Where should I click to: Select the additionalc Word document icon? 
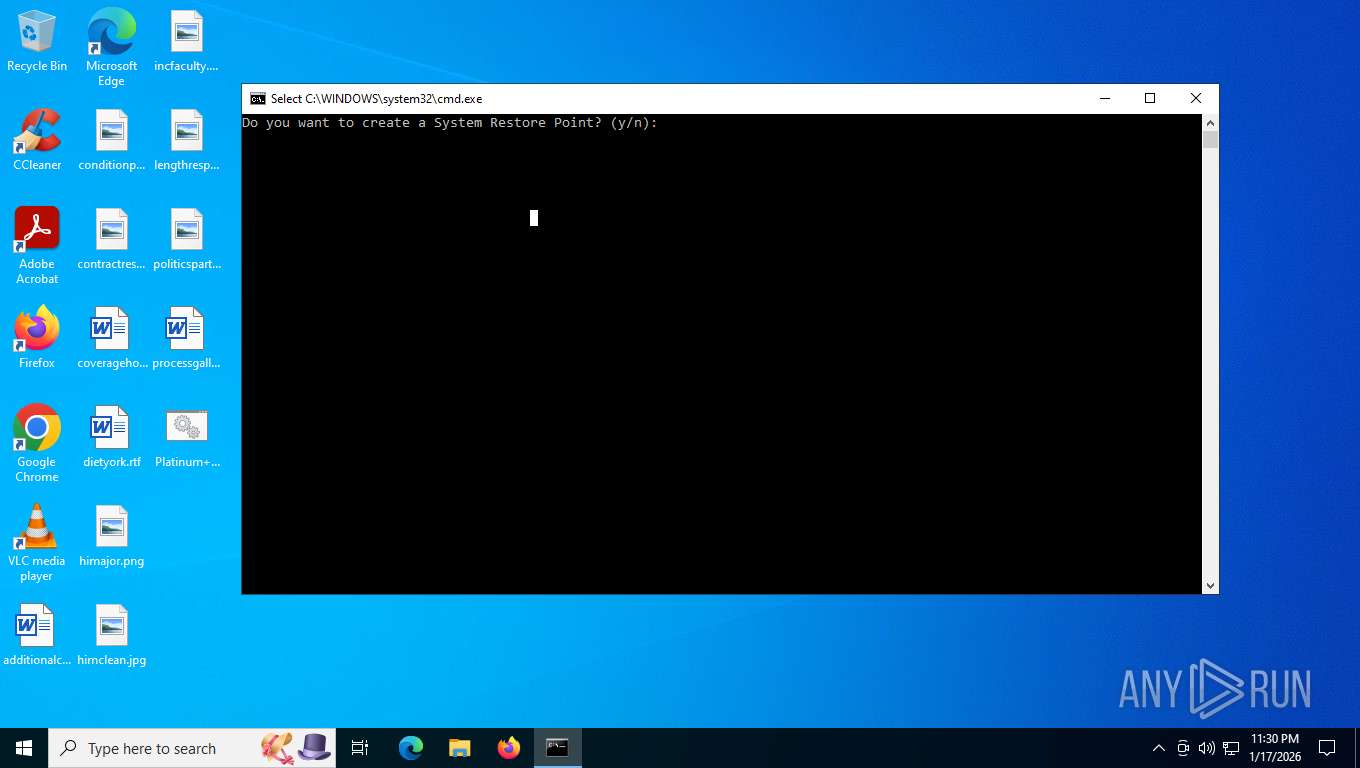pos(37,635)
